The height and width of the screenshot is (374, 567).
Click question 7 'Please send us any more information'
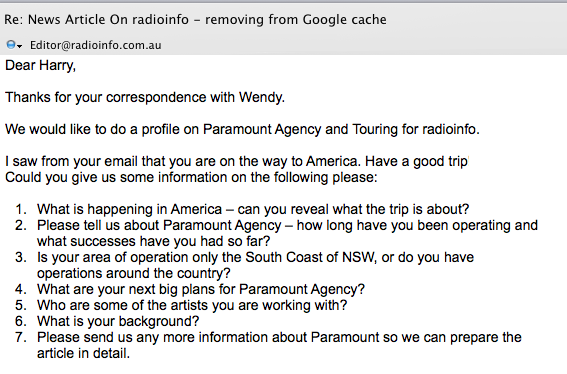[x=279, y=337]
